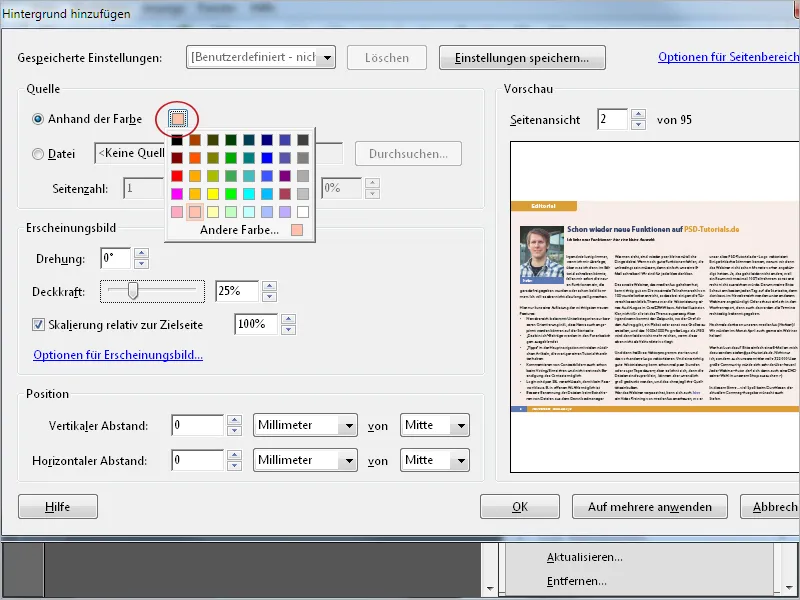Image resolution: width=800 pixels, height=600 pixels.
Task: Pick the pale yellow palette swatch
Action: pyautogui.click(x=213, y=212)
